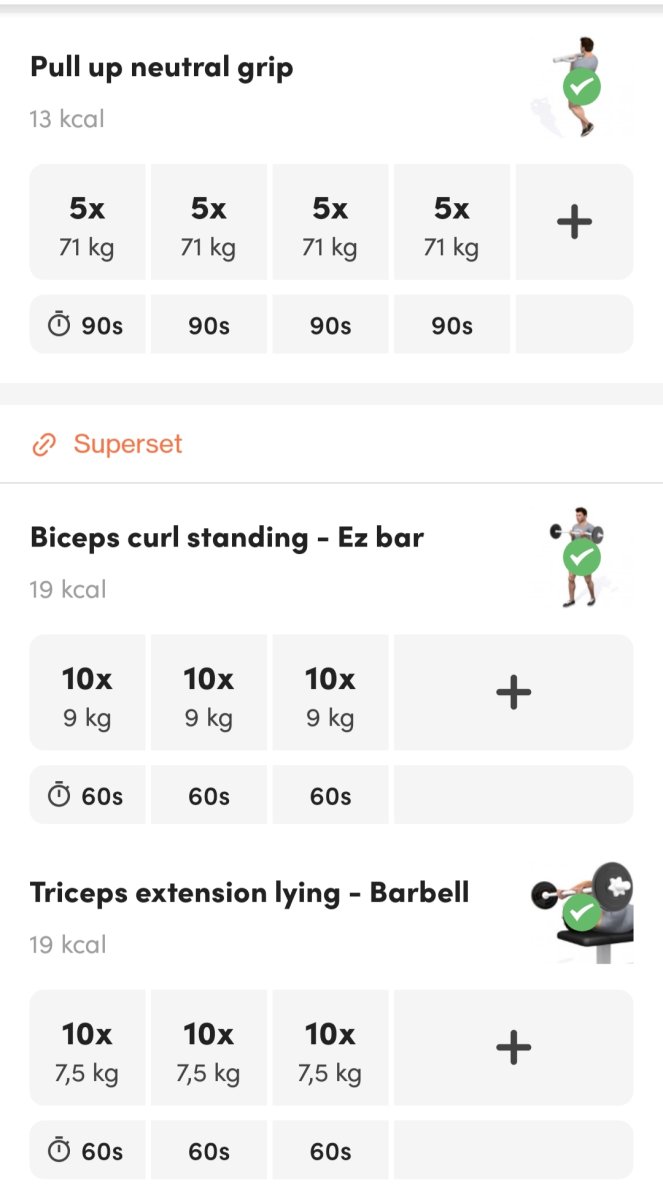Edit second 90s rest time for Pull up
Viewport: 663px width, 1200px height.
click(x=208, y=326)
